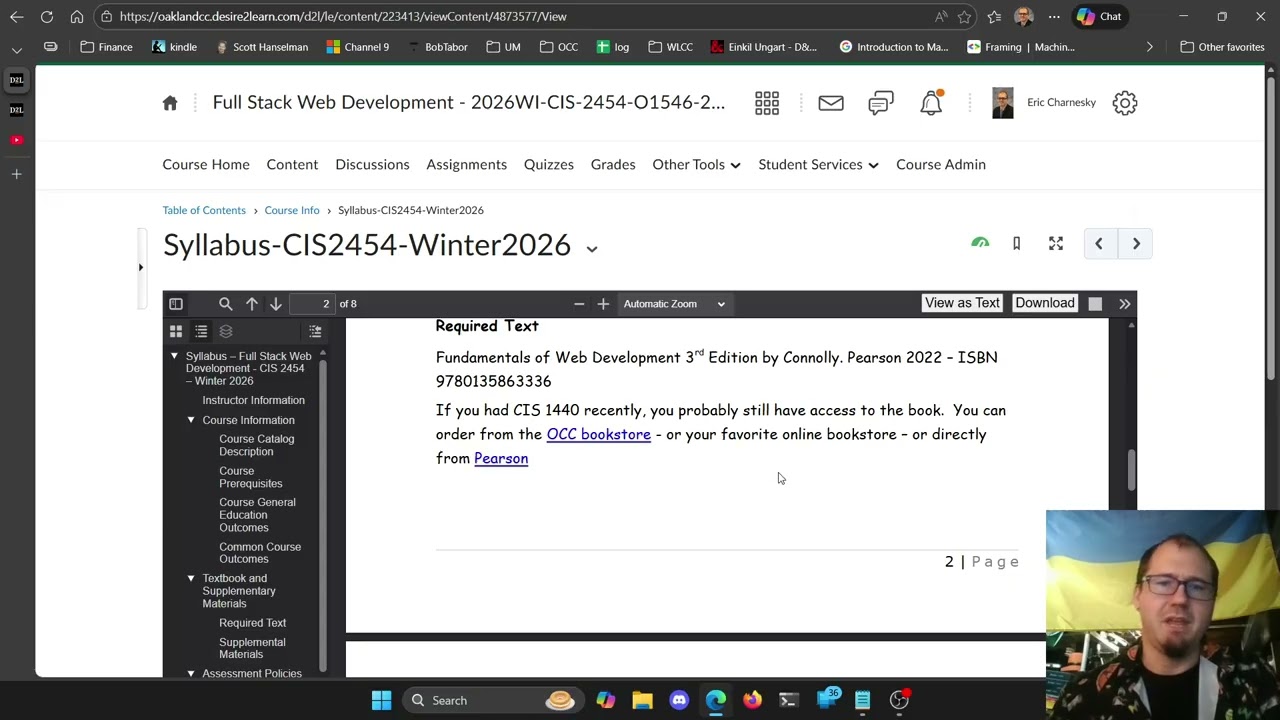Viewport: 1280px width, 720px height.
Task: Open the Discussions tab
Action: (x=372, y=164)
